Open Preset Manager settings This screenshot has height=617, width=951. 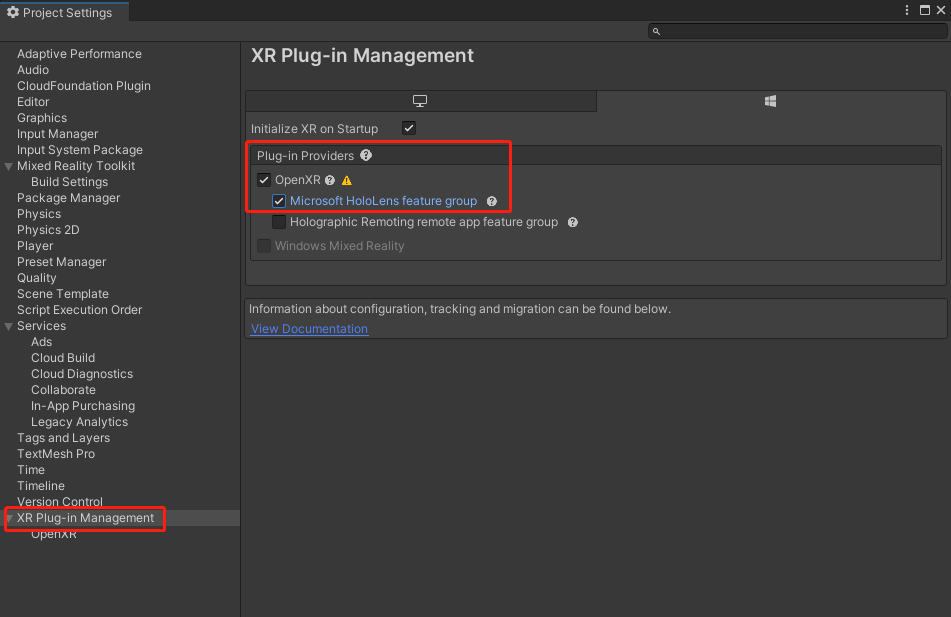pos(61,262)
